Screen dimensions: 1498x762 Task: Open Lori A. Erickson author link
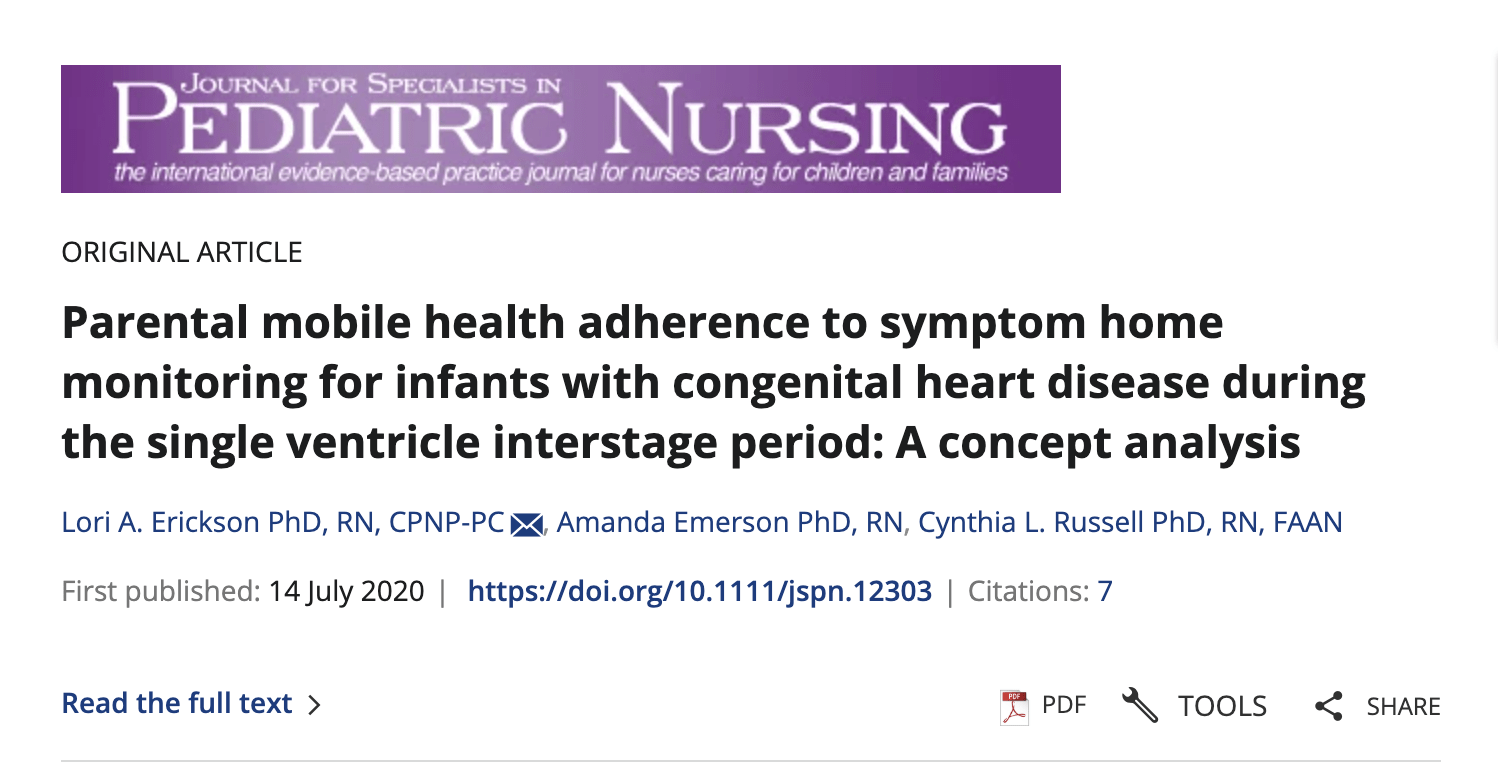[x=283, y=523]
